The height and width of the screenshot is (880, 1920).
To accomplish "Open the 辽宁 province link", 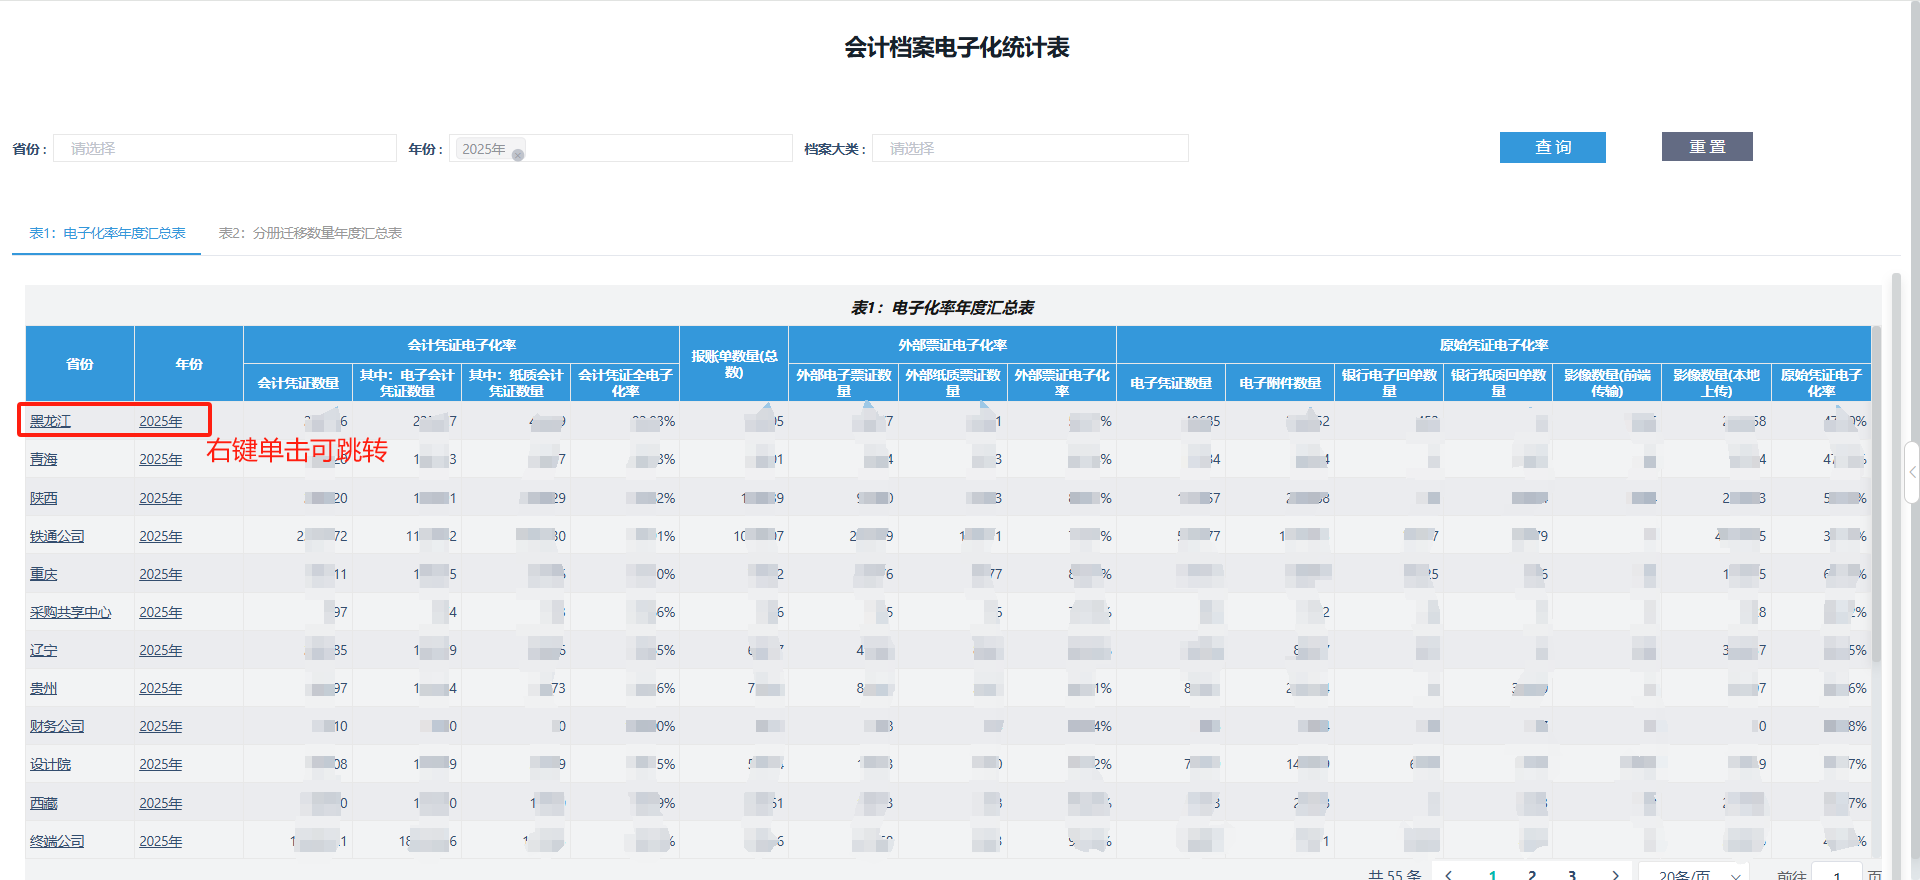I will (43, 650).
